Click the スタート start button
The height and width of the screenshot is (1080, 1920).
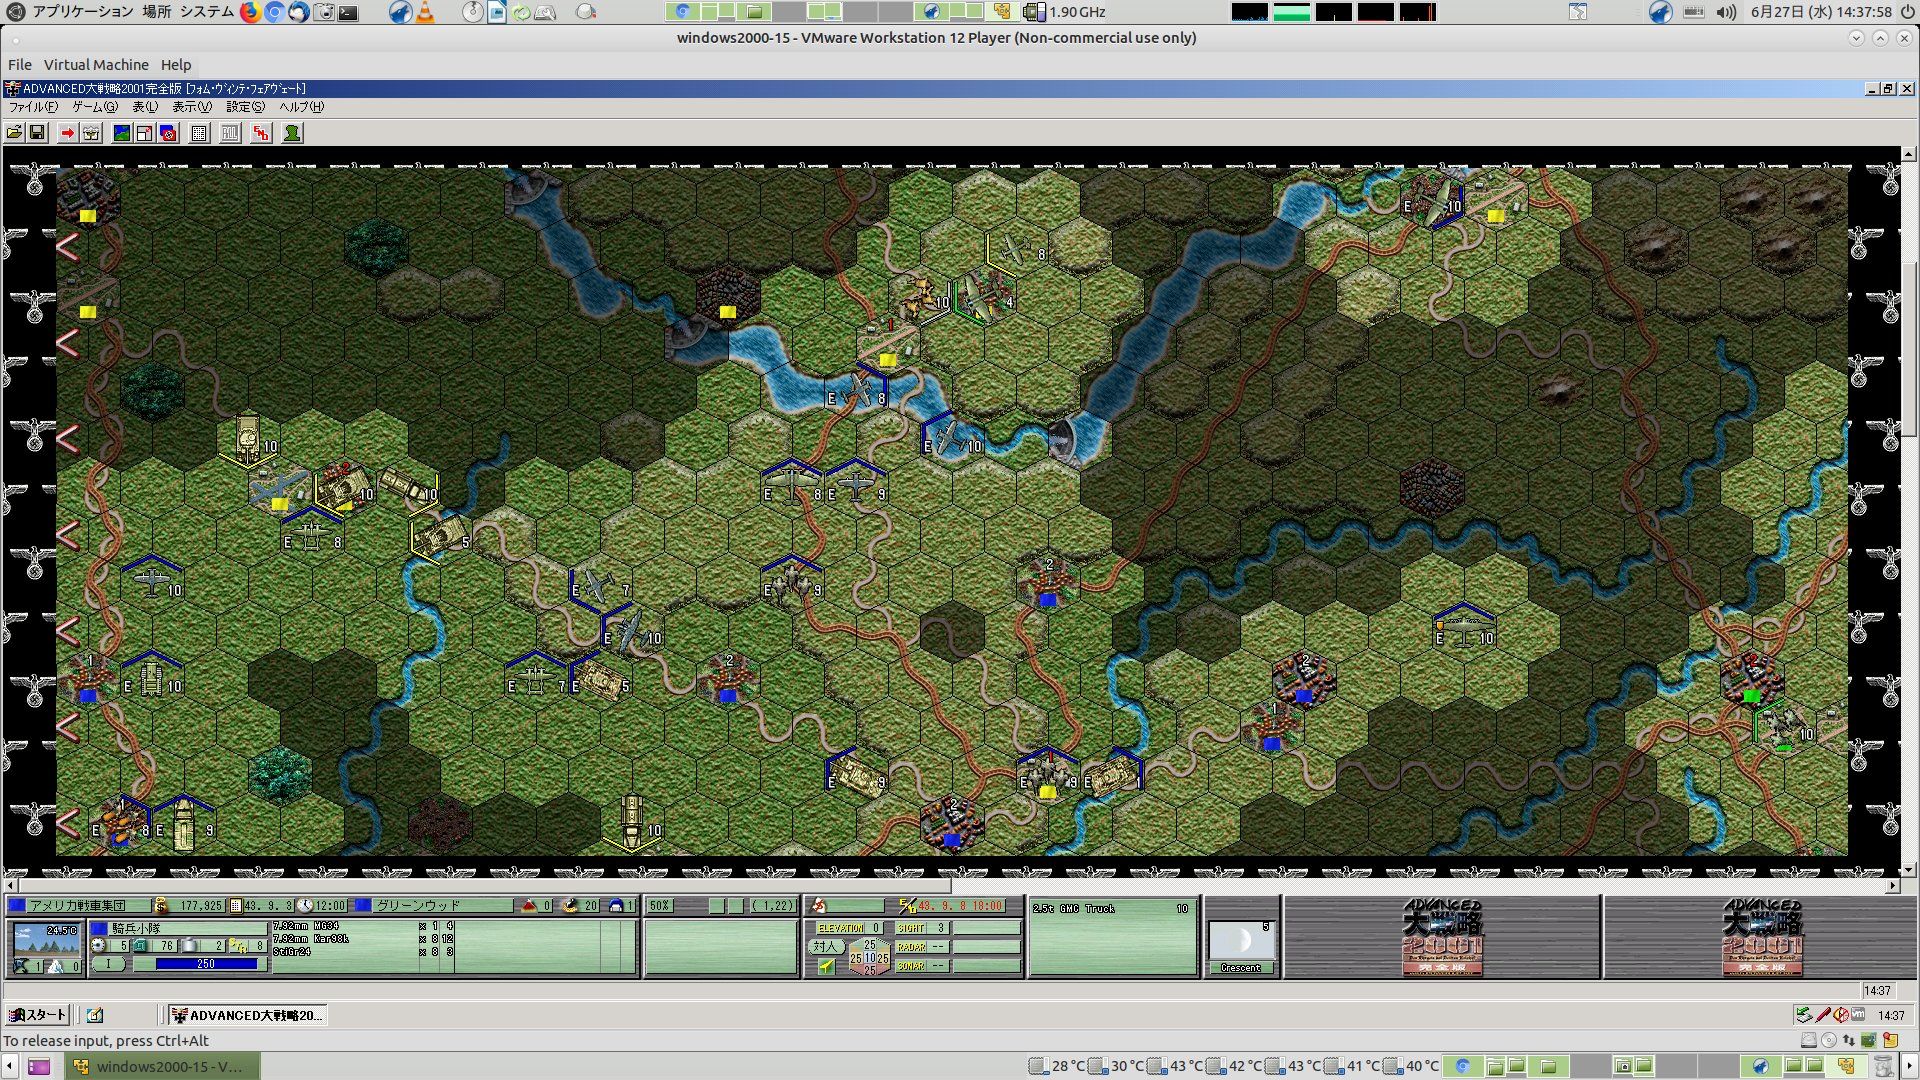click(38, 1015)
